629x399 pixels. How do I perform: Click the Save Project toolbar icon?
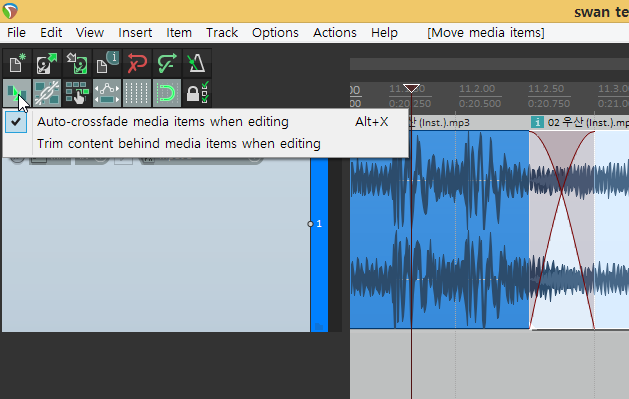pyautogui.click(x=77, y=63)
